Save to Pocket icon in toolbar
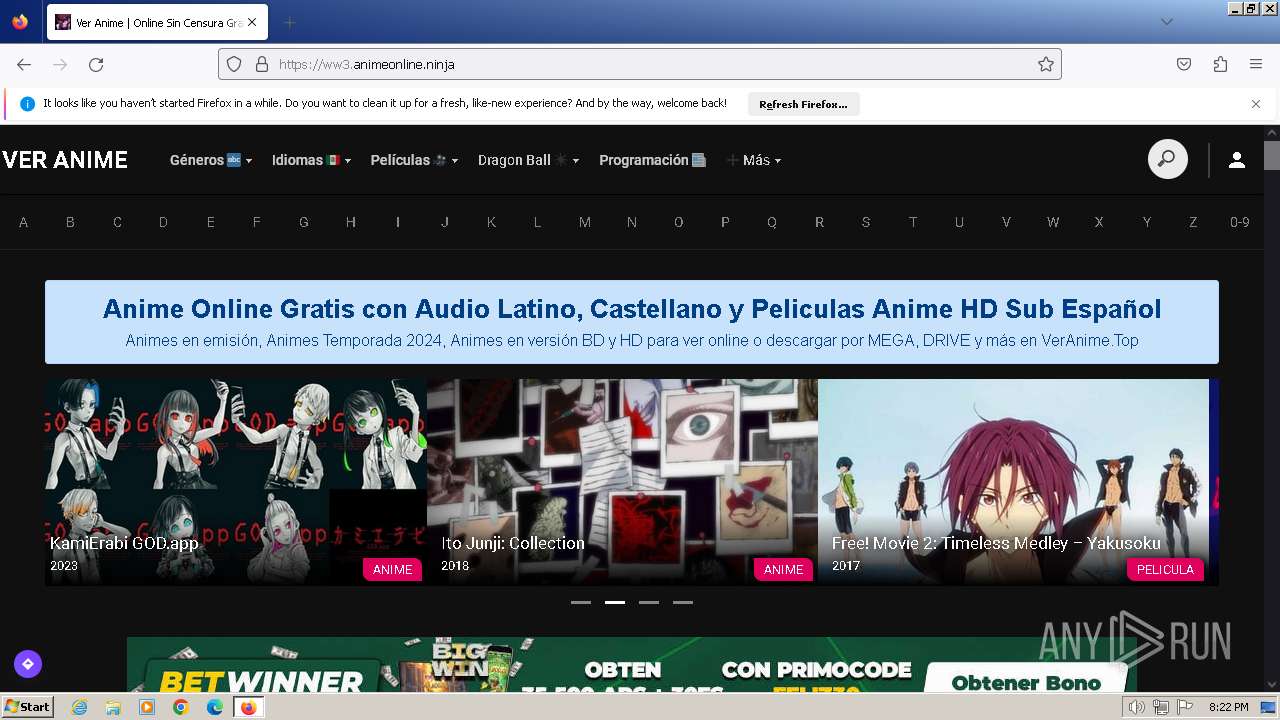This screenshot has width=1280, height=720. [1184, 64]
